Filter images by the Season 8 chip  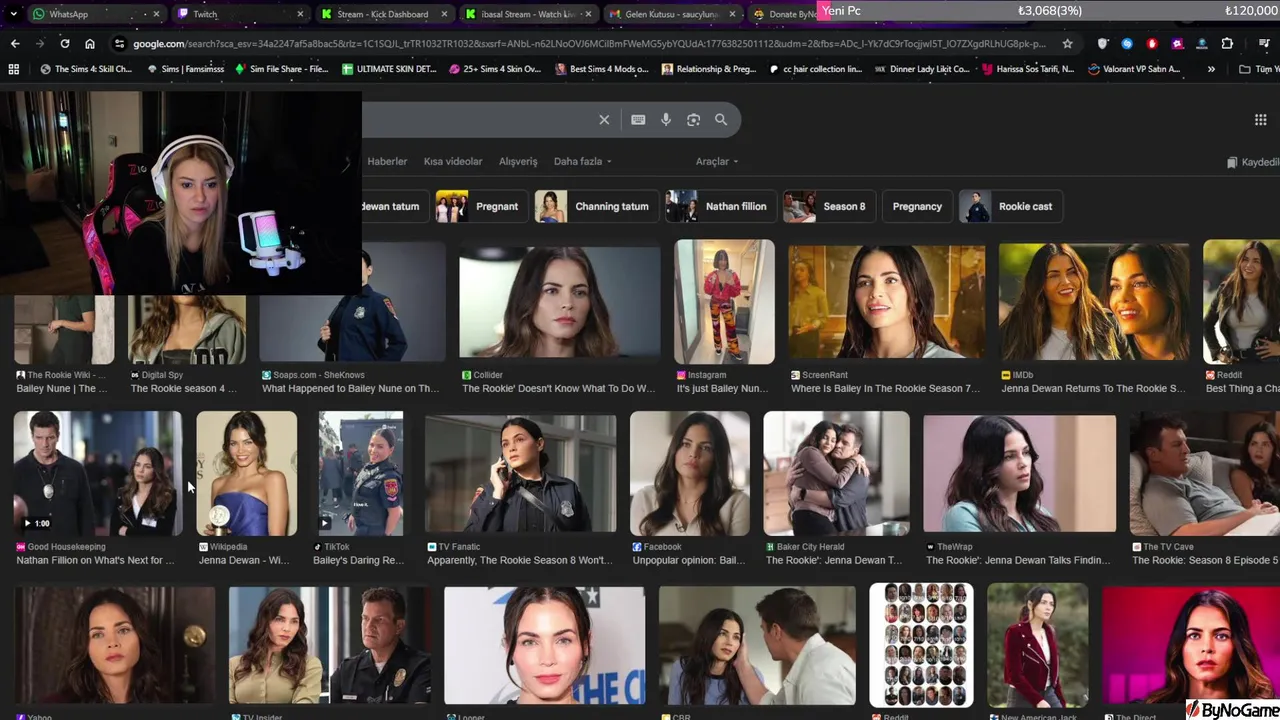827,206
